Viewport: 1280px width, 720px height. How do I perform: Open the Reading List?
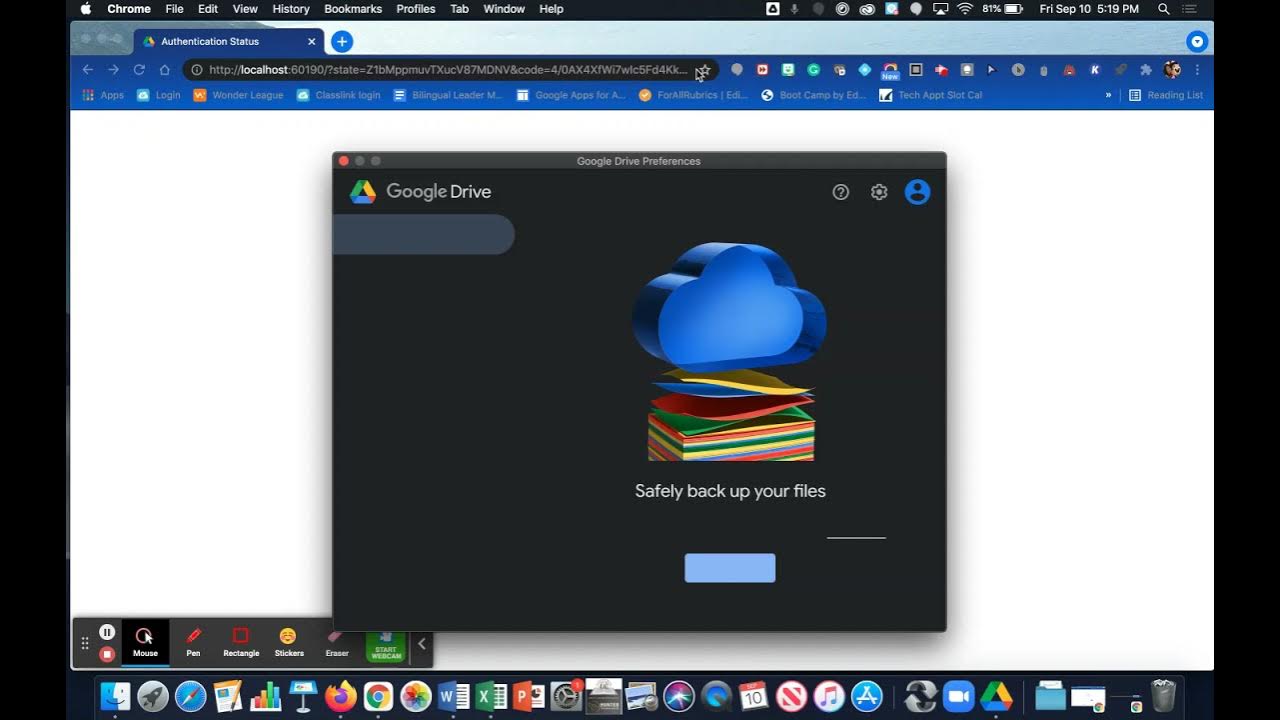(x=1166, y=95)
